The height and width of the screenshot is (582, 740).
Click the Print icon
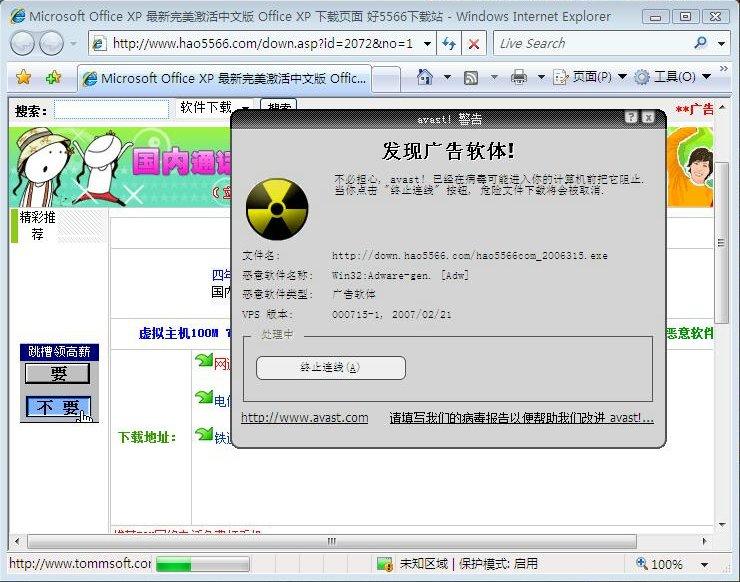pyautogui.click(x=519, y=77)
